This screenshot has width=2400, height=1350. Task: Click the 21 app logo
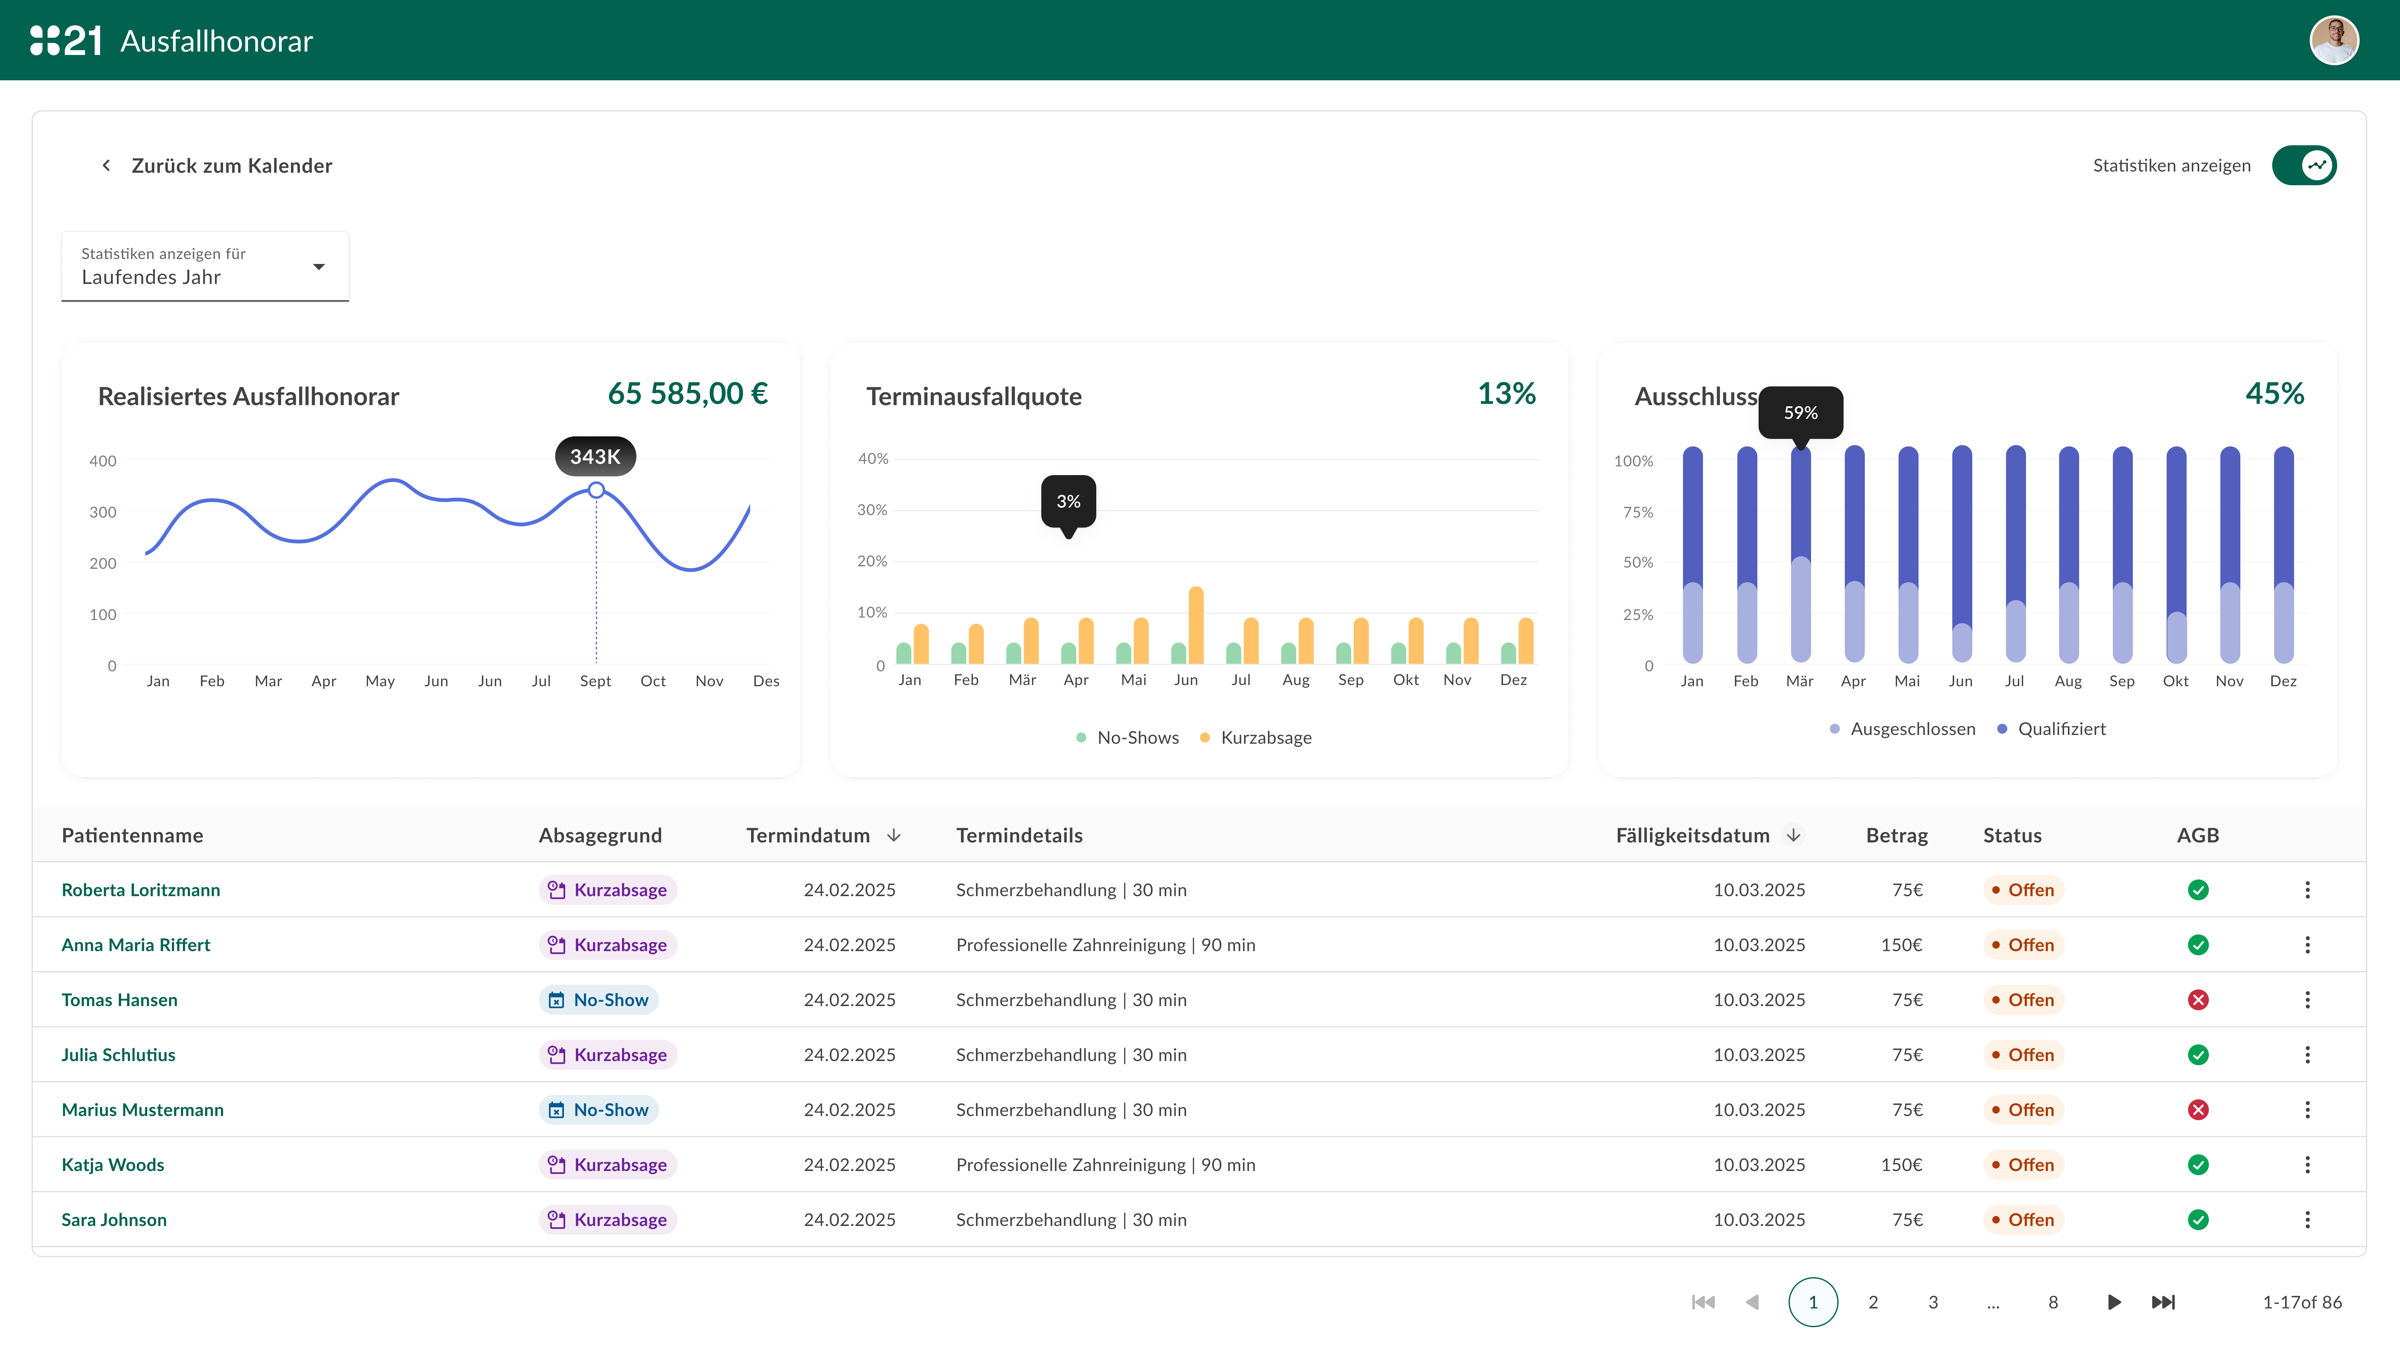tap(66, 40)
